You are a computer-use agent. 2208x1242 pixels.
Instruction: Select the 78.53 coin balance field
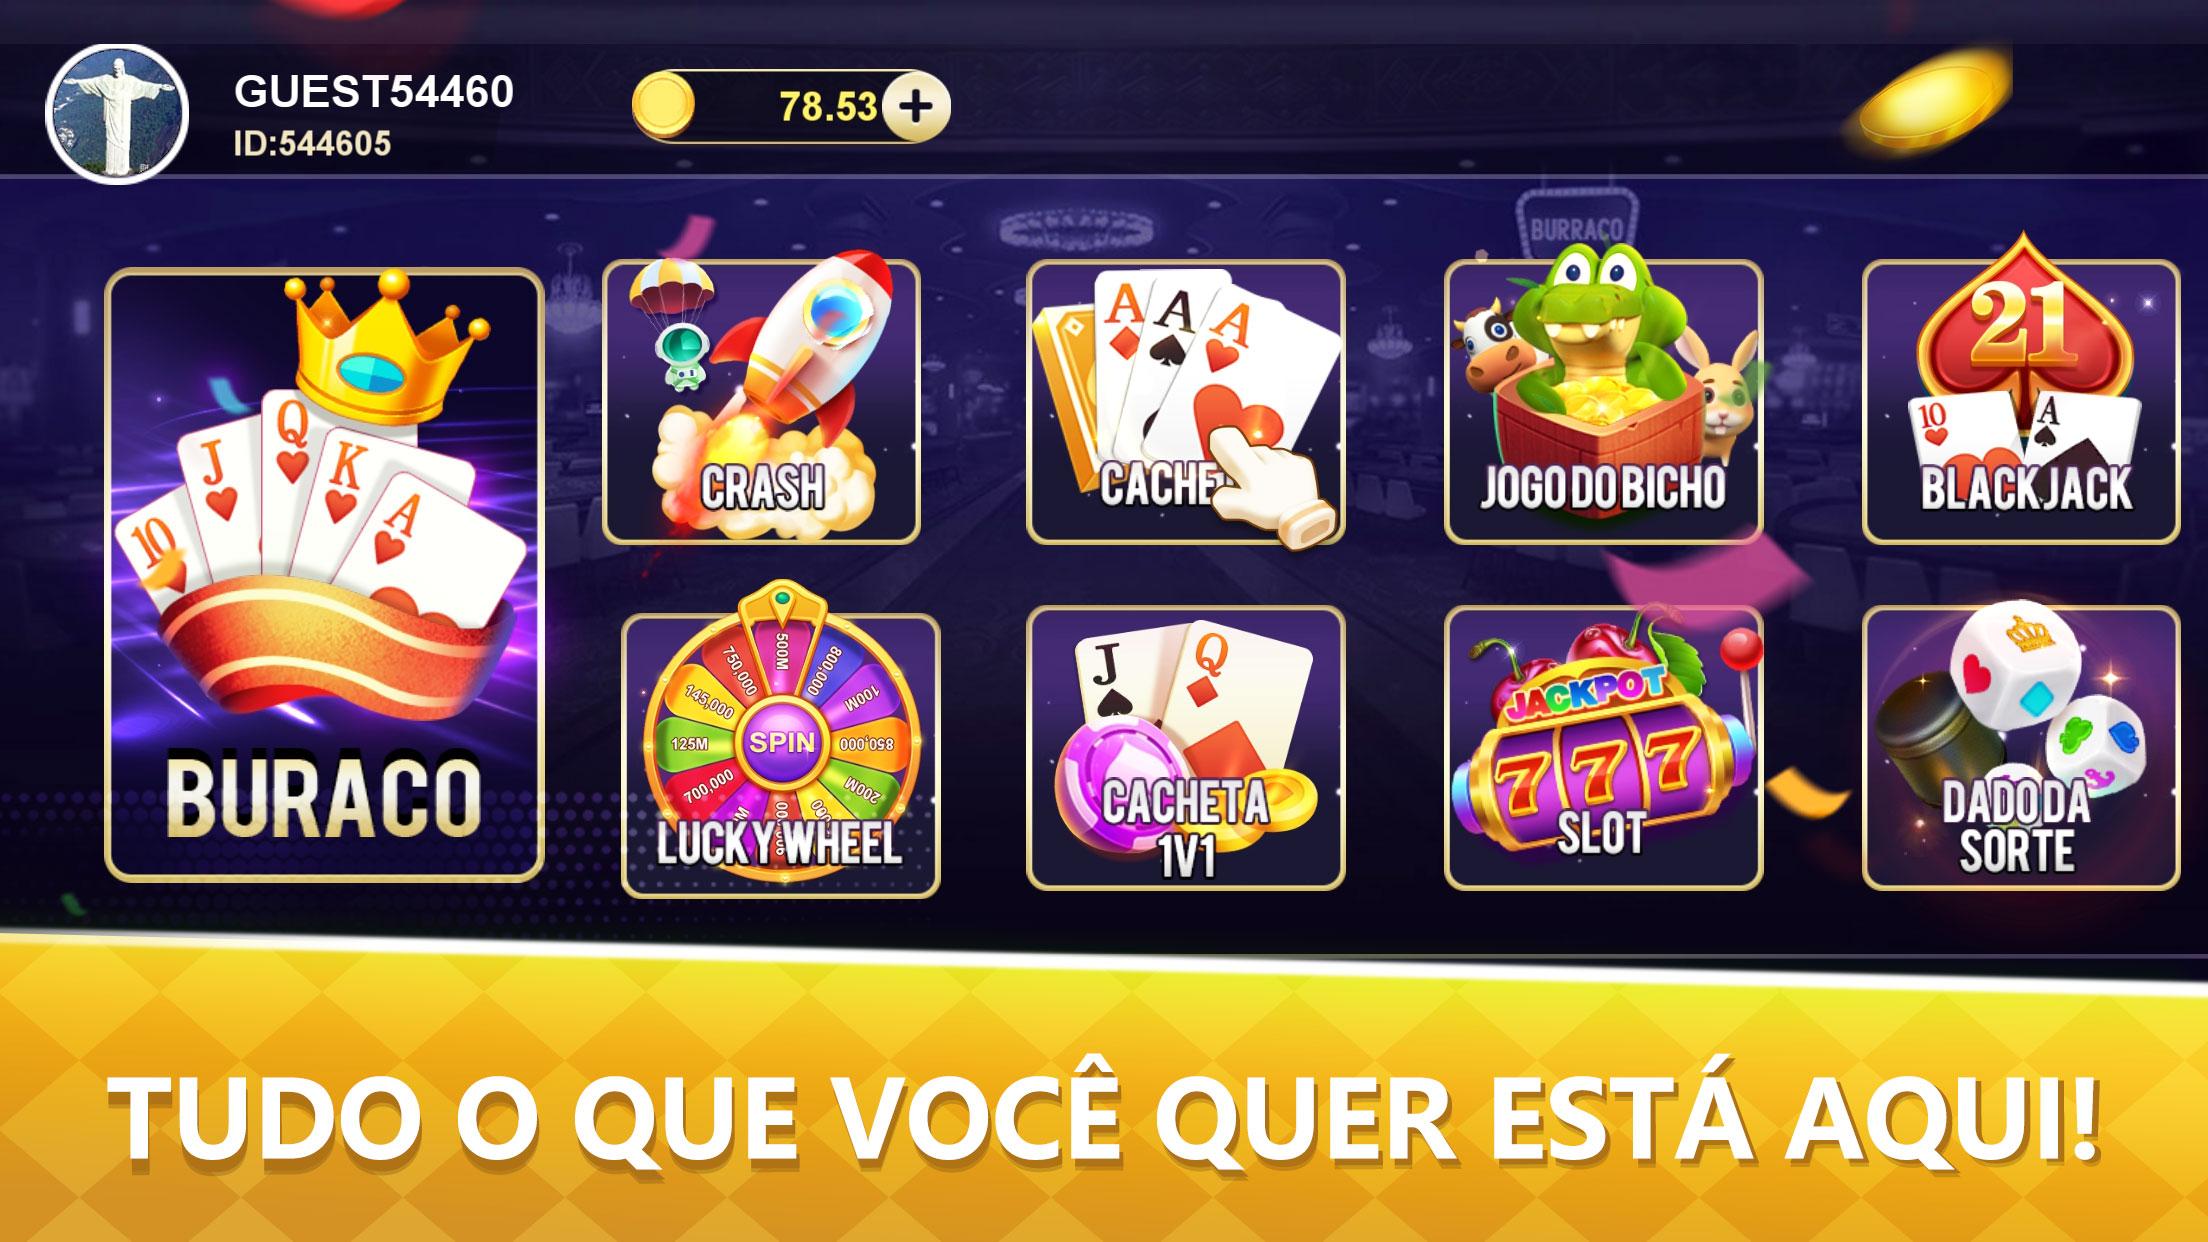click(790, 106)
